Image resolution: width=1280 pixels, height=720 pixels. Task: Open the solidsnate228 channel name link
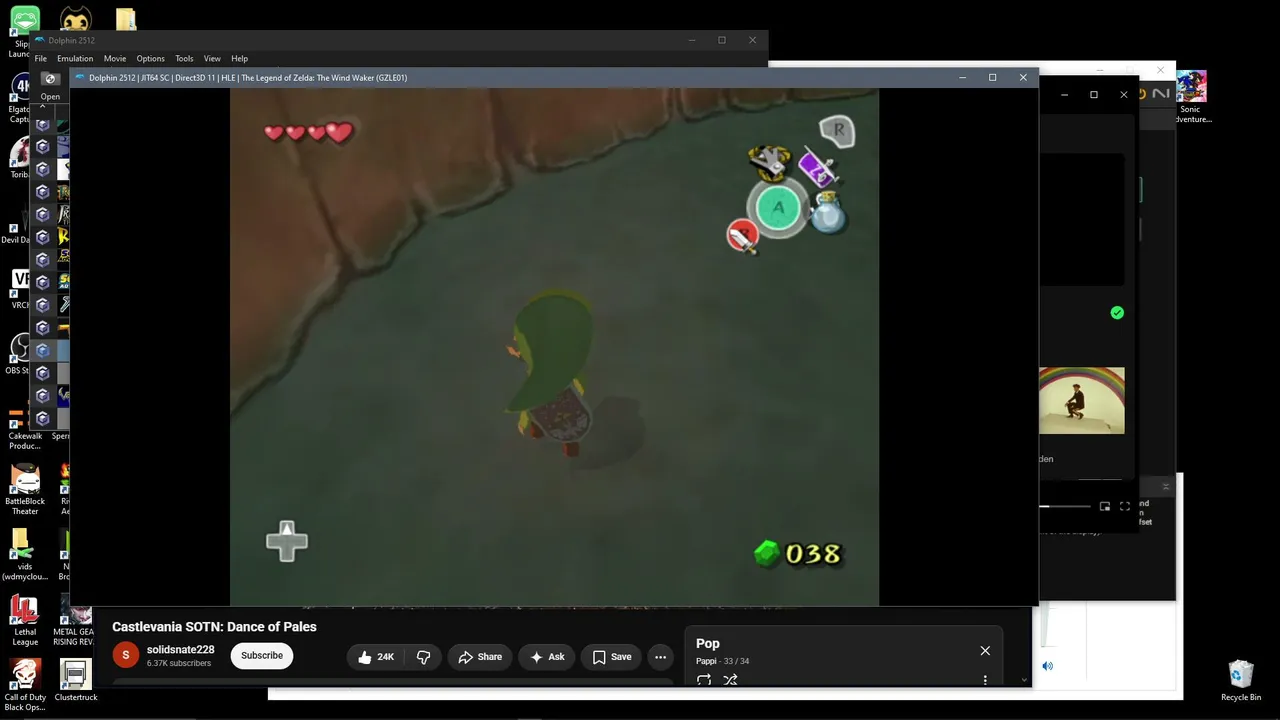click(181, 650)
